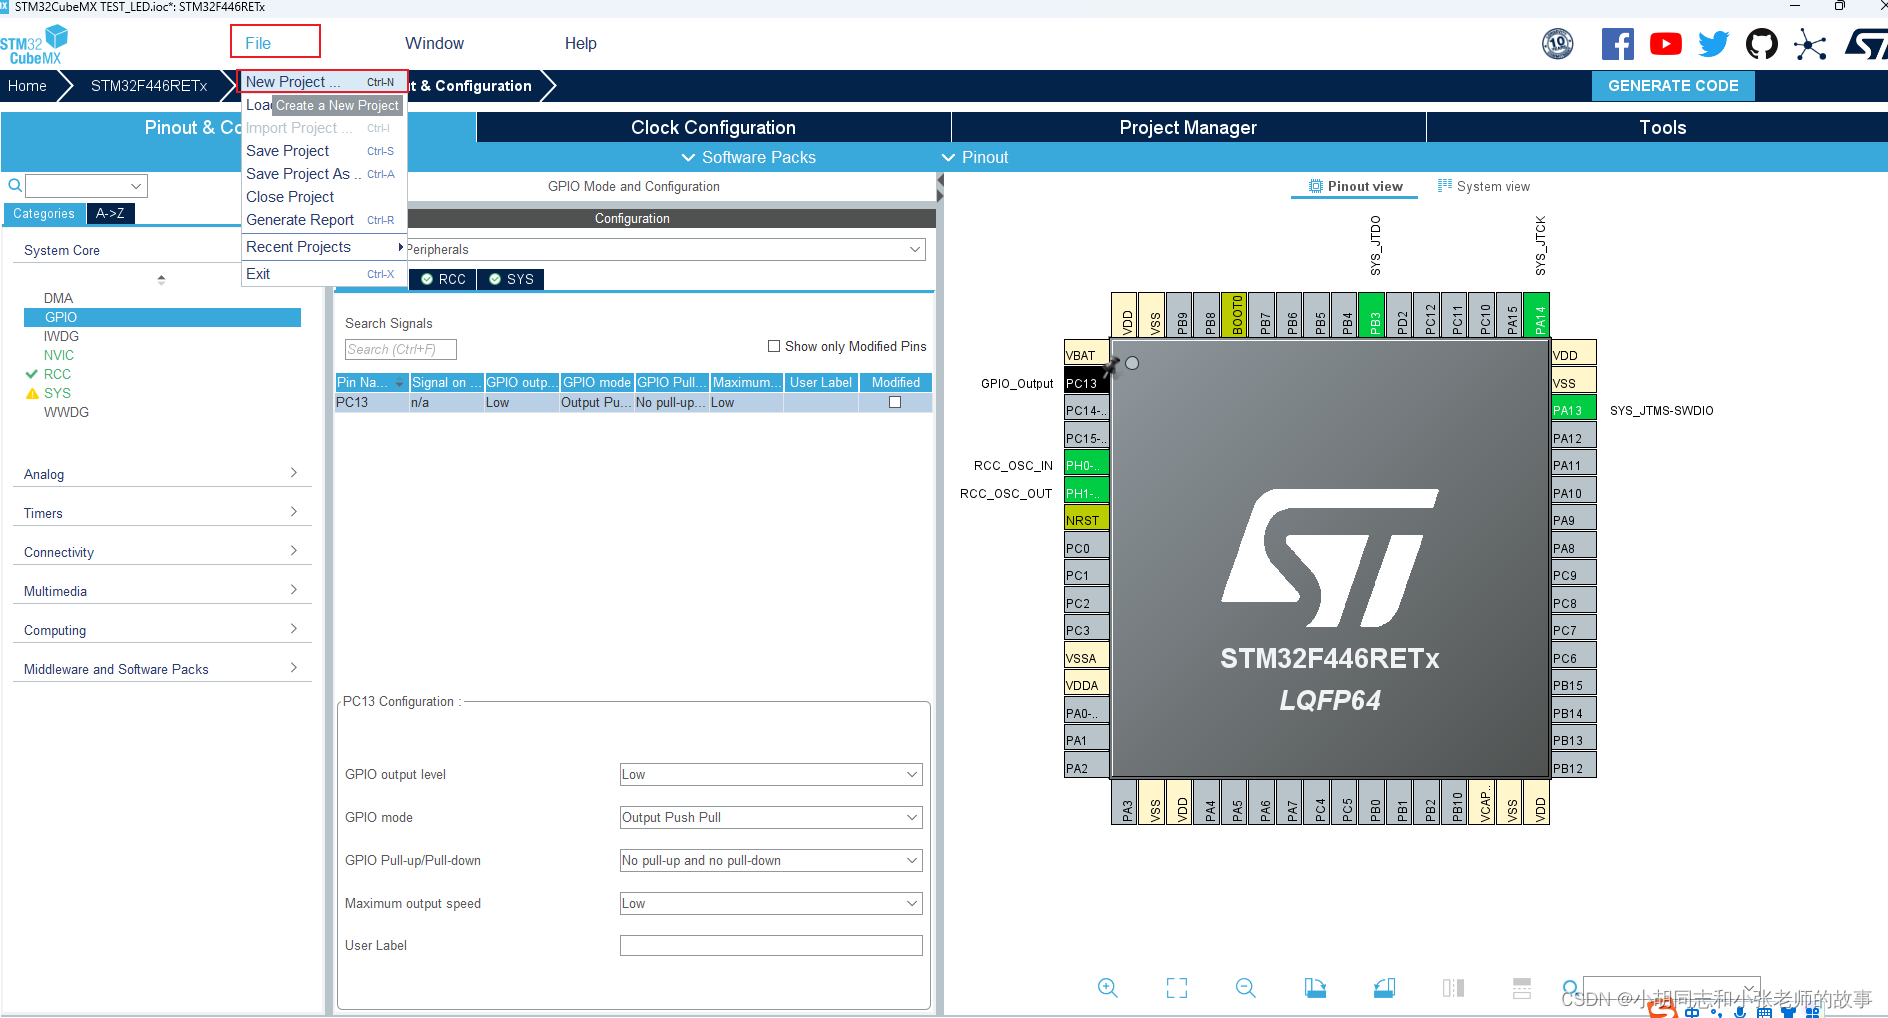Expand Middleware and Software Packs
This screenshot has height=1018, width=1888.
pos(162,669)
